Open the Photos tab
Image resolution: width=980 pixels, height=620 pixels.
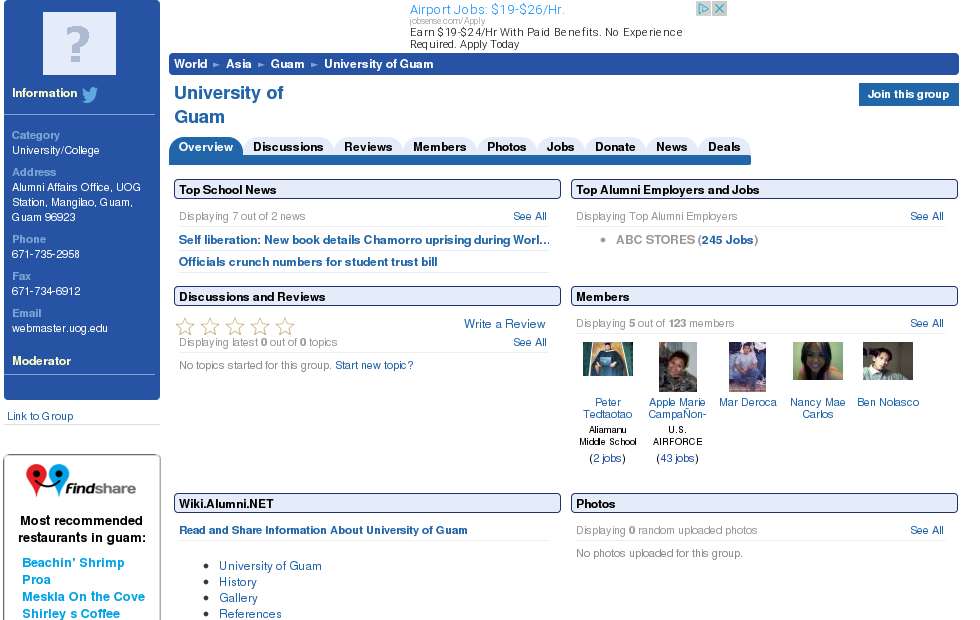(x=506, y=147)
